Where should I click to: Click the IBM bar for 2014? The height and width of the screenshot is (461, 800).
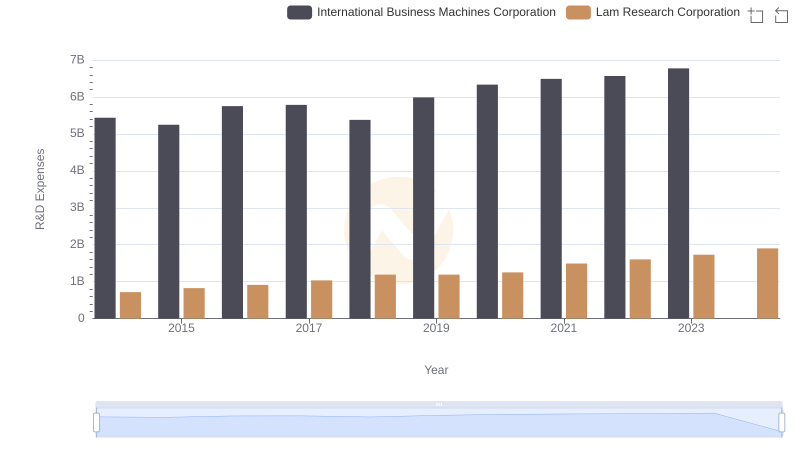click(x=105, y=218)
